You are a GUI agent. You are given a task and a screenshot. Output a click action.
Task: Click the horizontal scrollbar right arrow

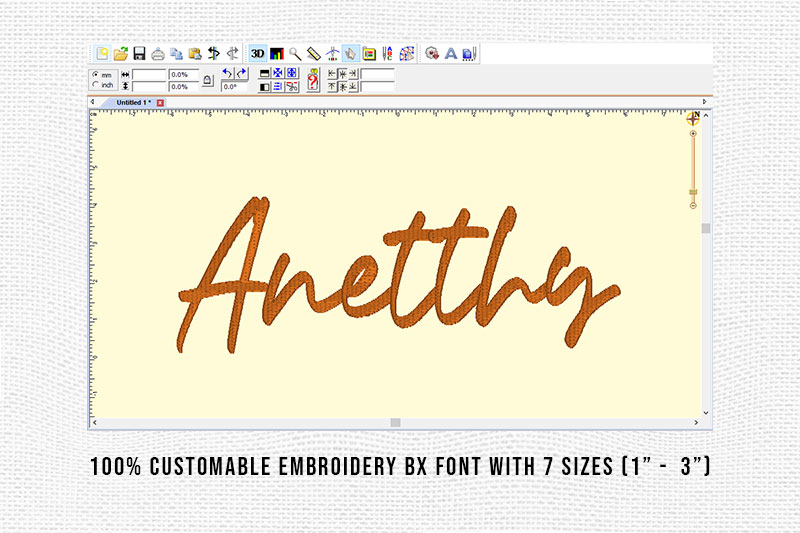(696, 422)
